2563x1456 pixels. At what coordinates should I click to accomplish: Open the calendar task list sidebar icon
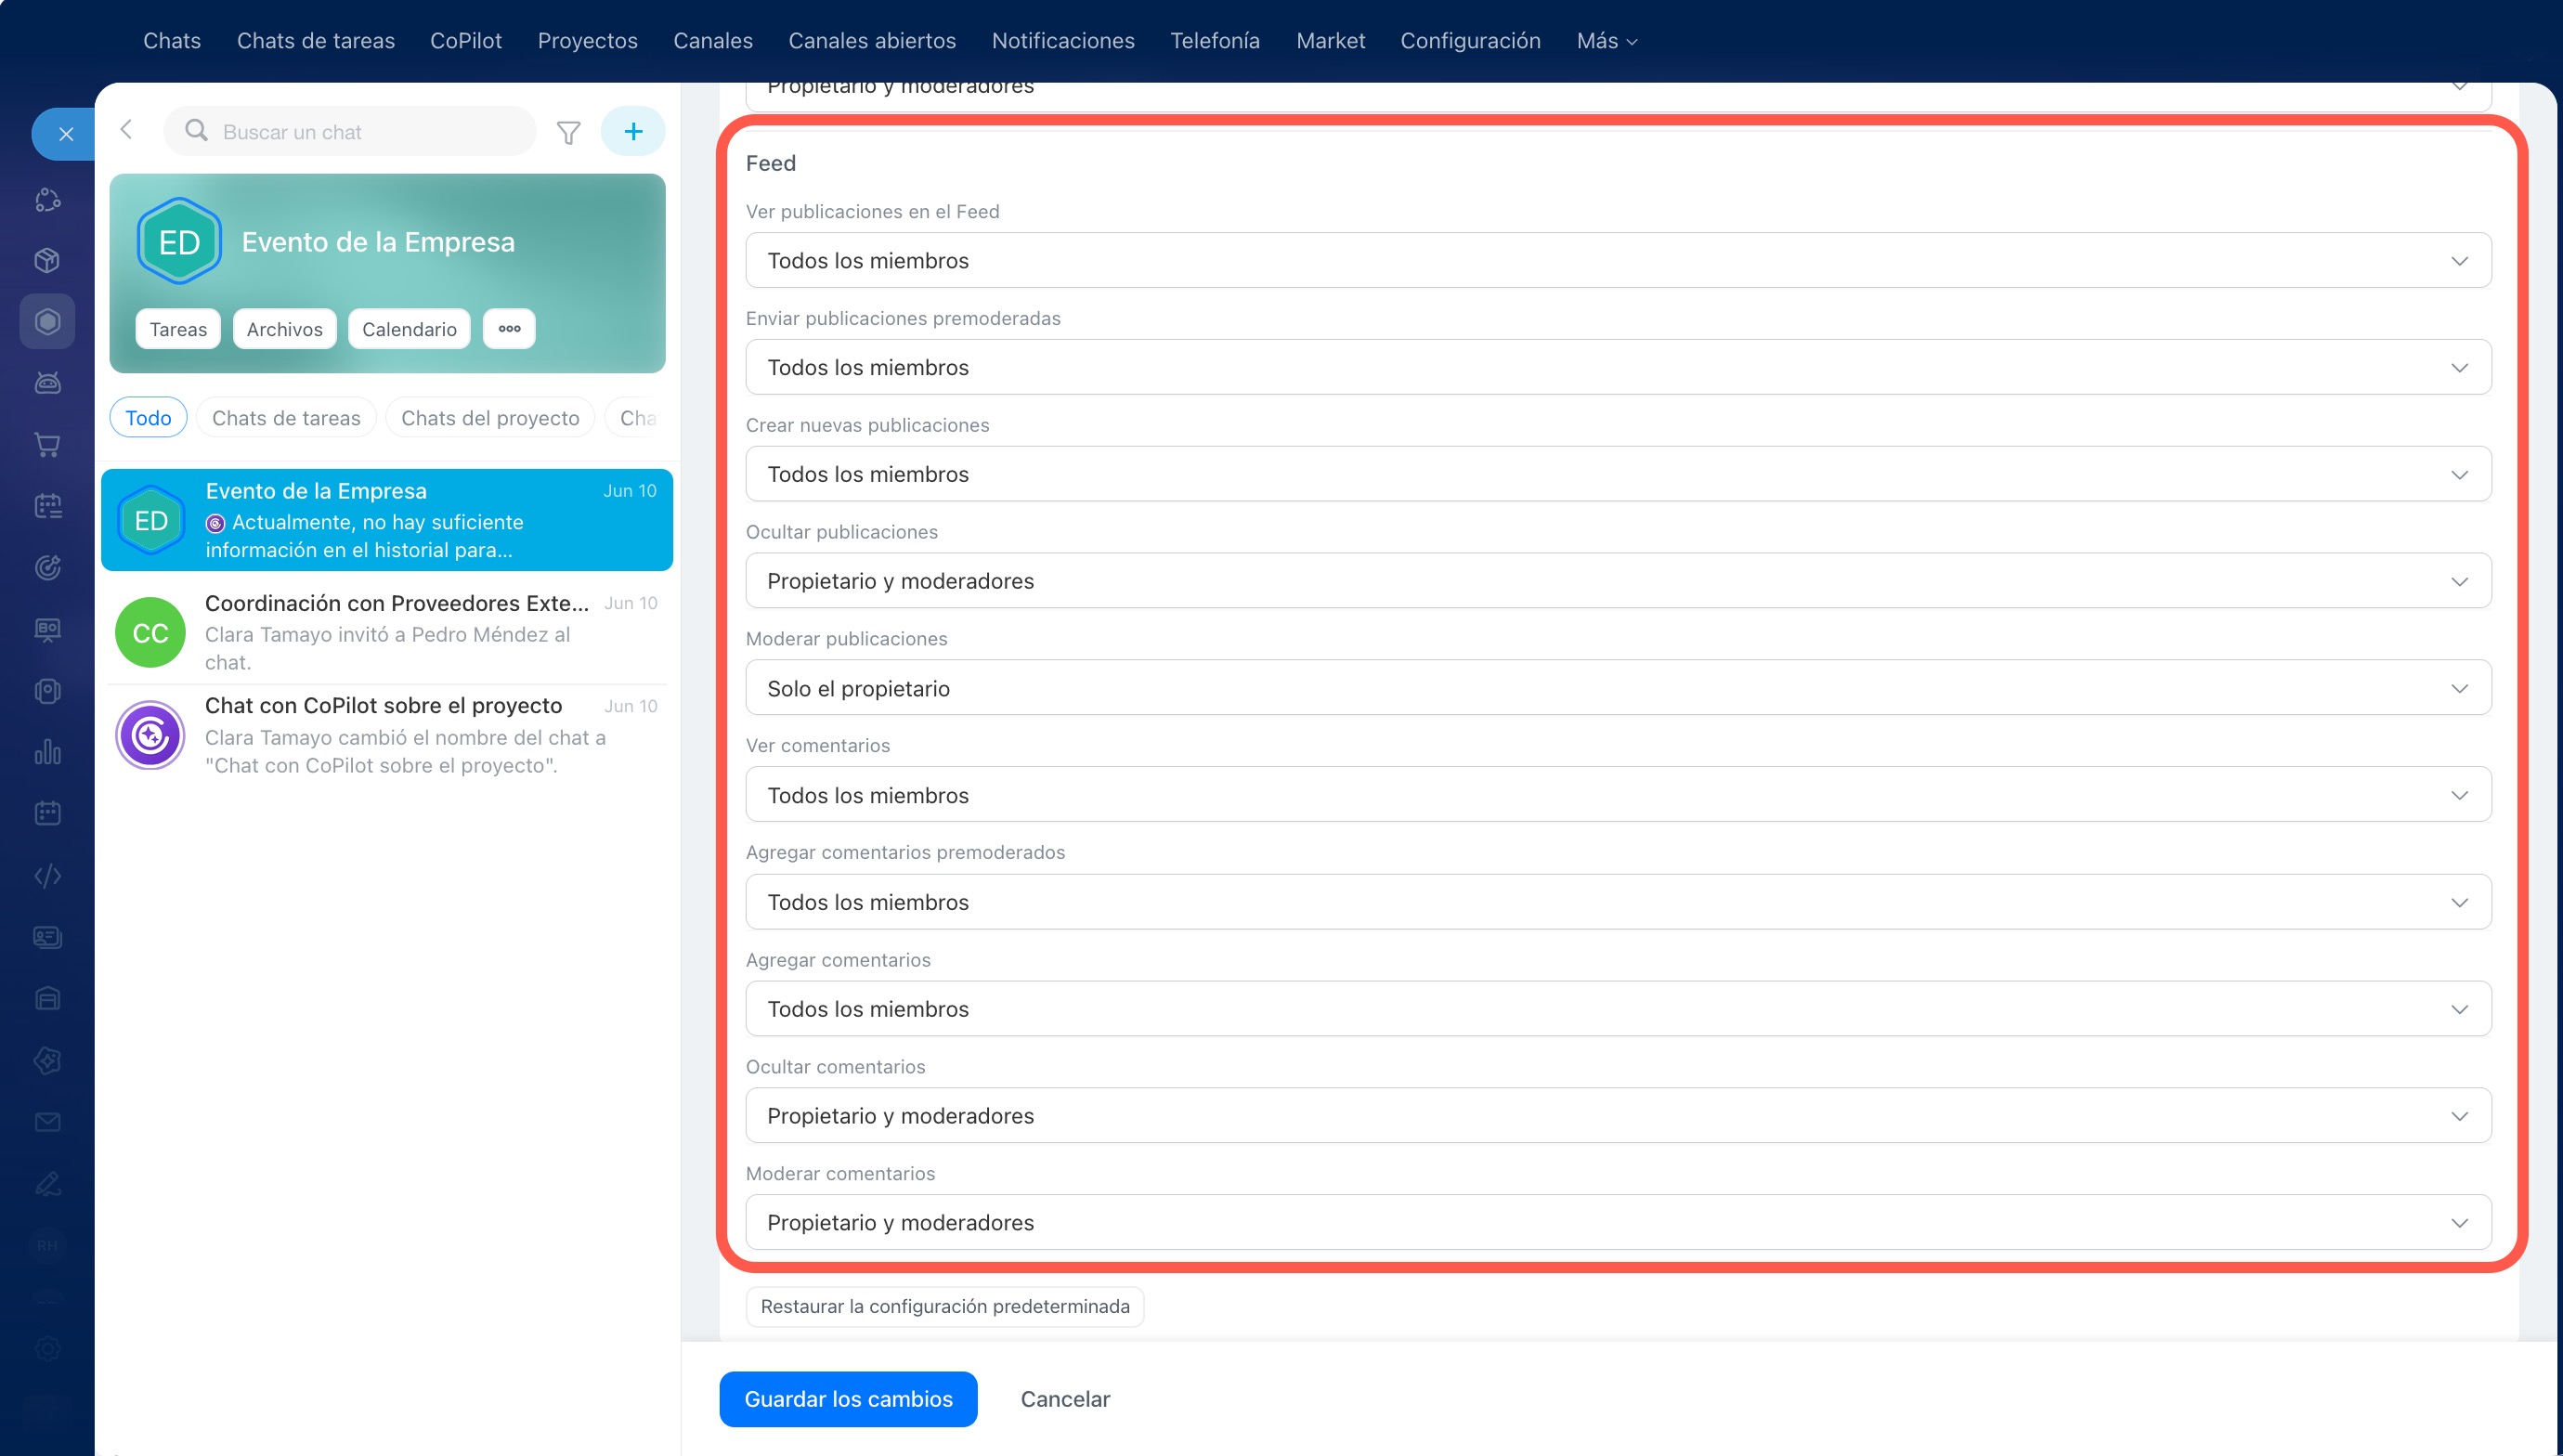click(x=47, y=506)
